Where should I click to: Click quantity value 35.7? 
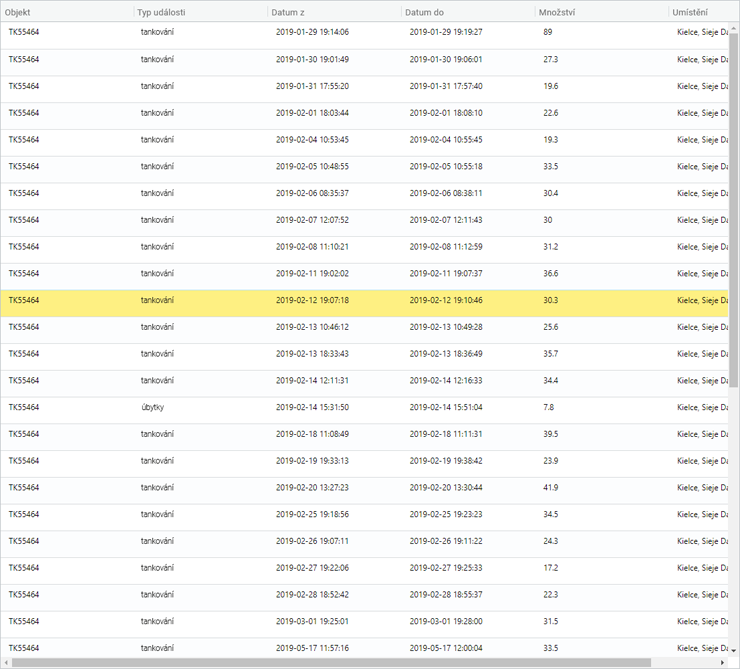tap(550, 354)
